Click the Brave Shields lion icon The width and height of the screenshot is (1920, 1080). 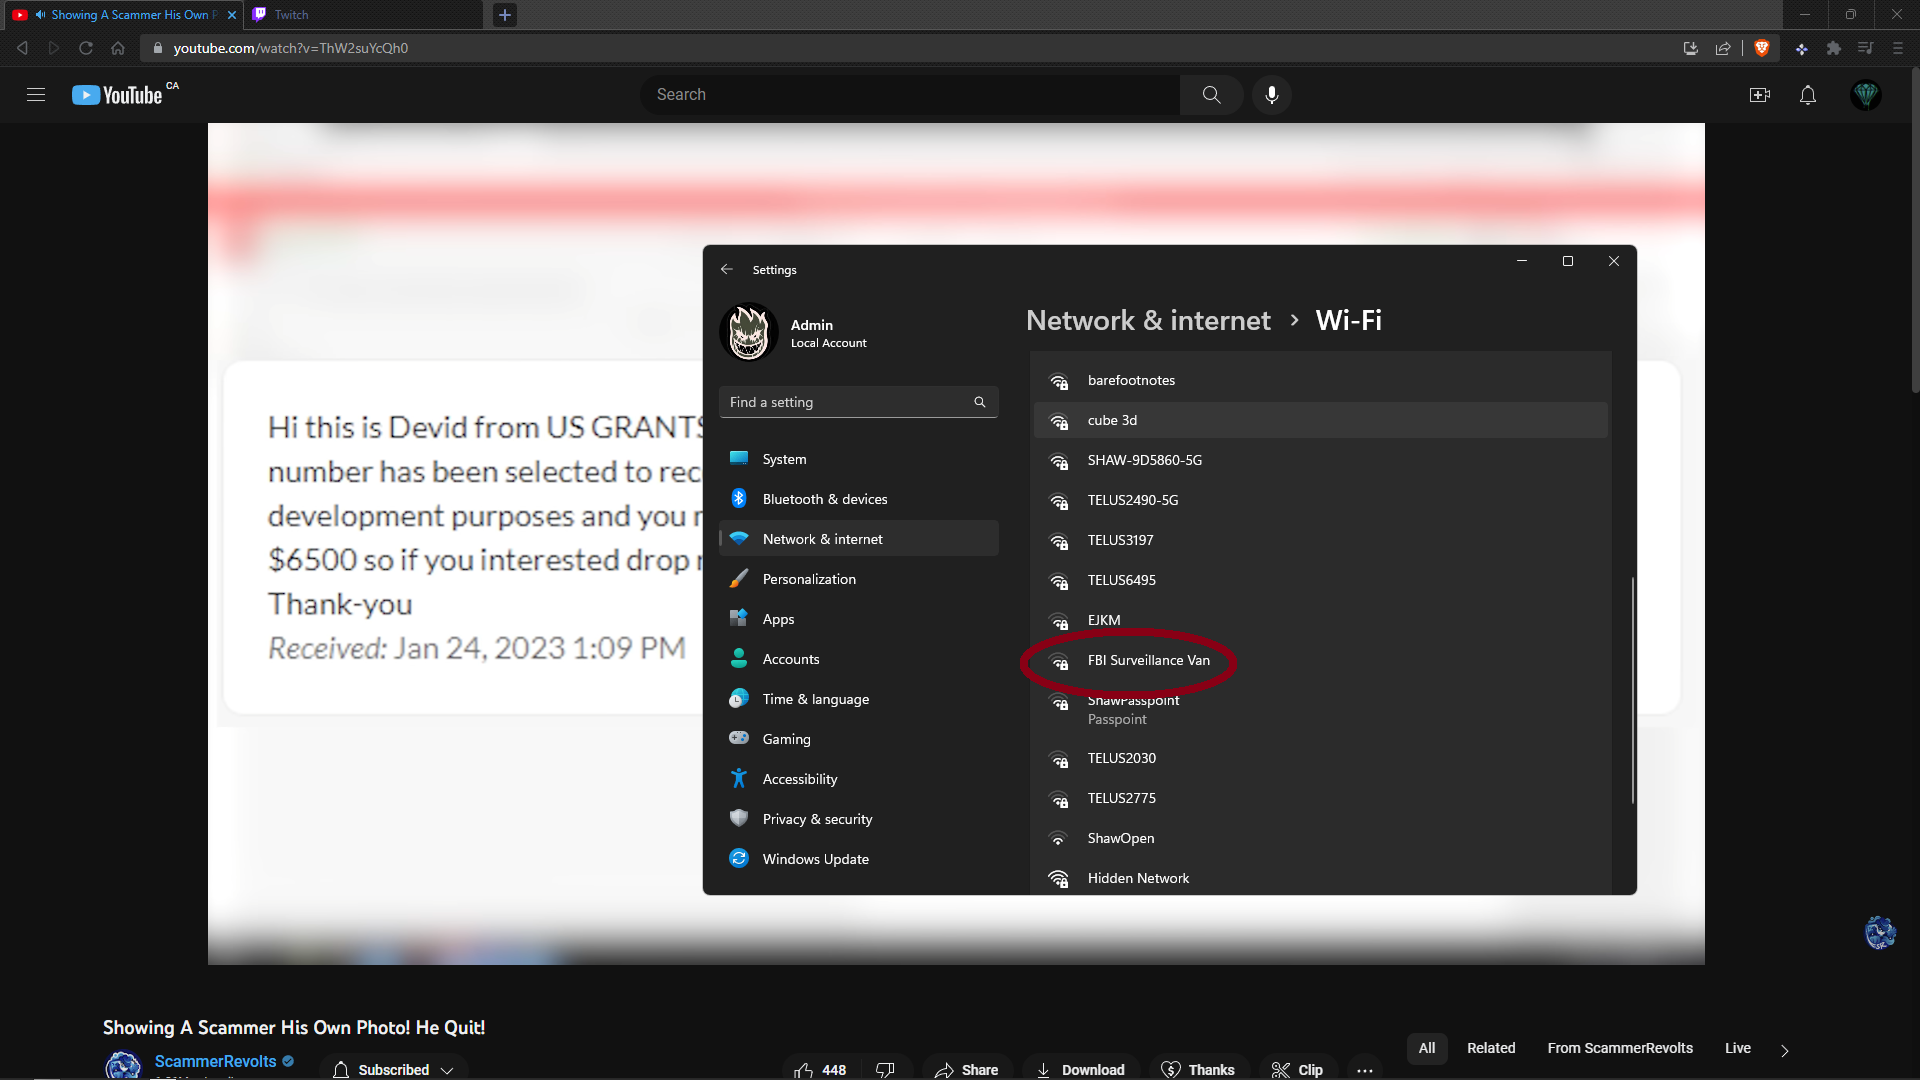[x=1762, y=48]
